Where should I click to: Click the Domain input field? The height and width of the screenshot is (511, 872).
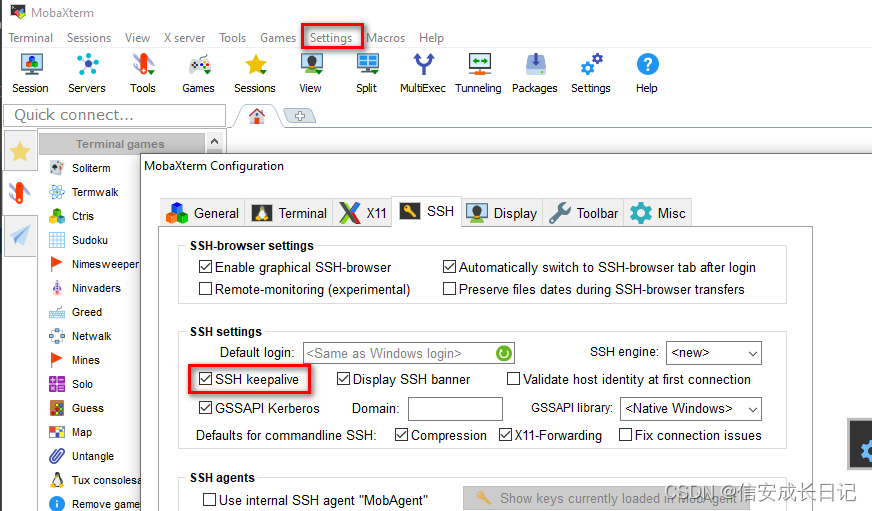pos(455,409)
